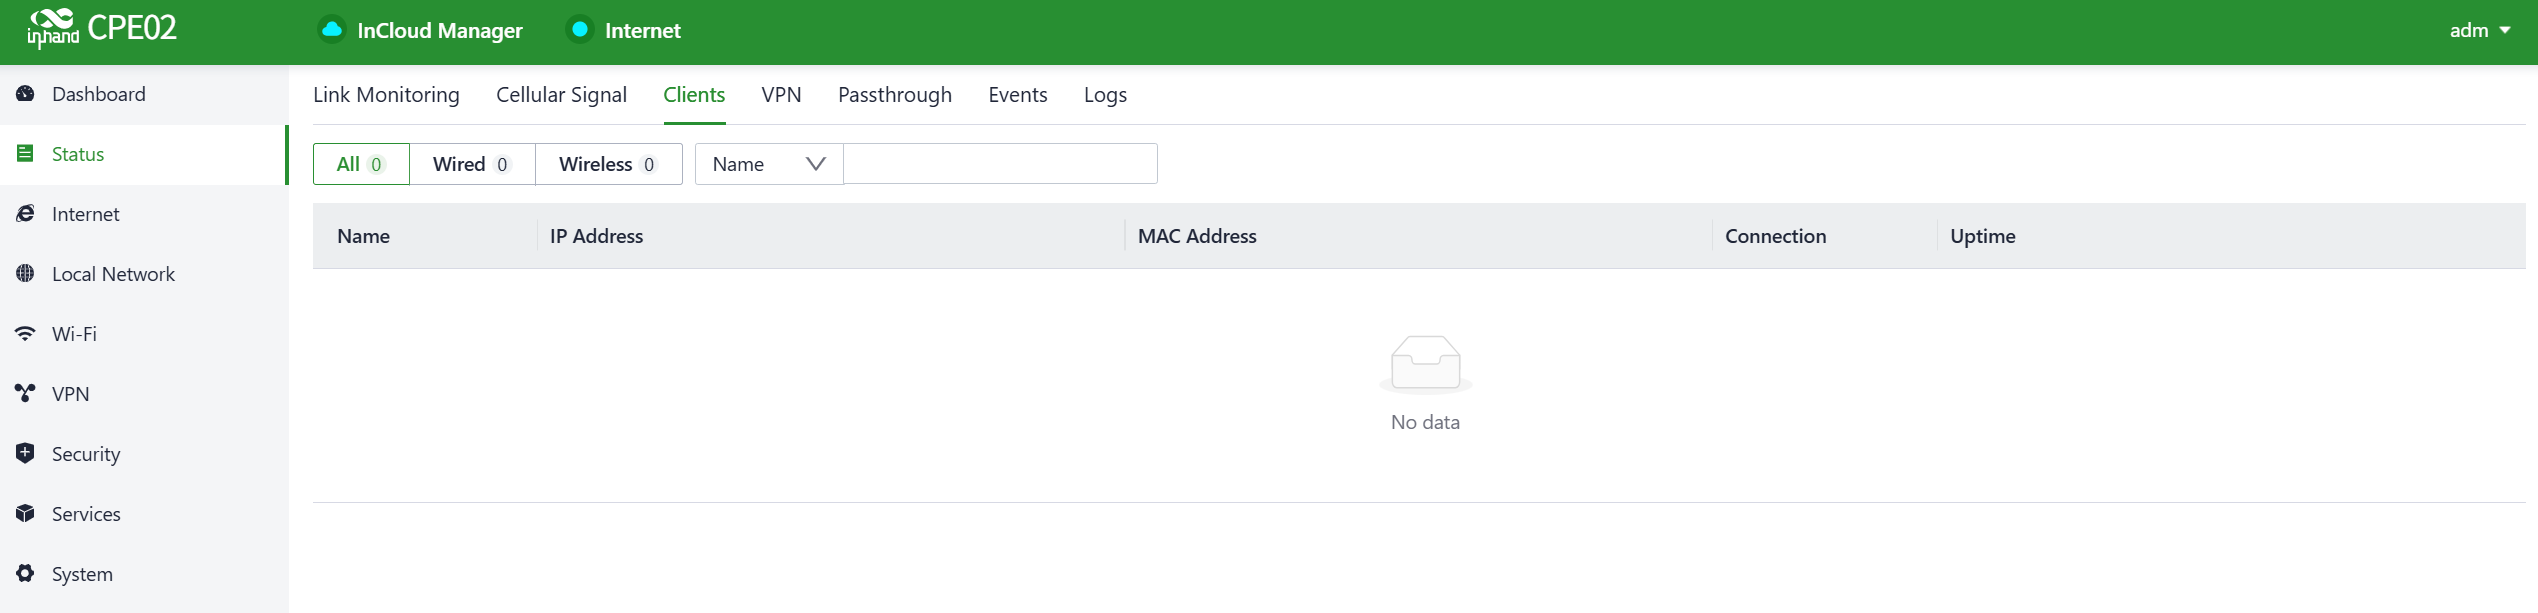Click the InCloud Manager cloud status icon
The height and width of the screenshot is (613, 2538).
pyautogui.click(x=332, y=30)
